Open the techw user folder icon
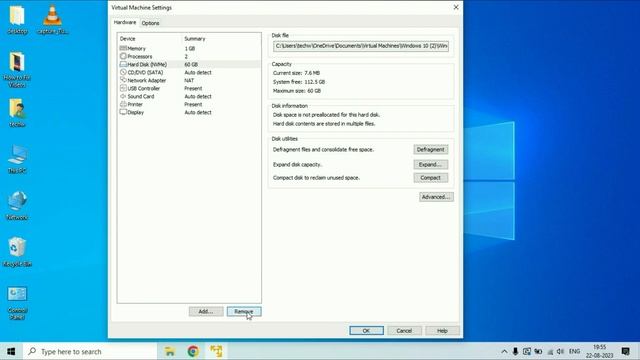640x360 pixels. [x=17, y=113]
